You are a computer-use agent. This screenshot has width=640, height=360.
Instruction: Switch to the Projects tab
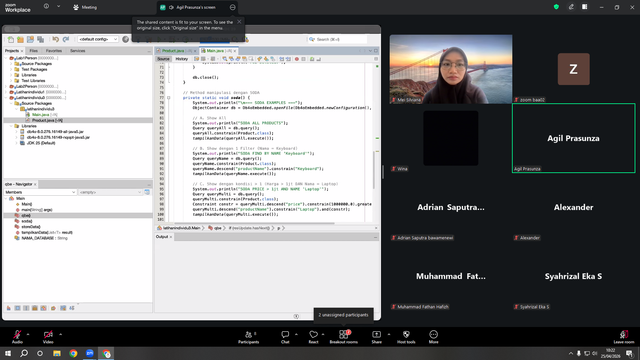(x=12, y=51)
